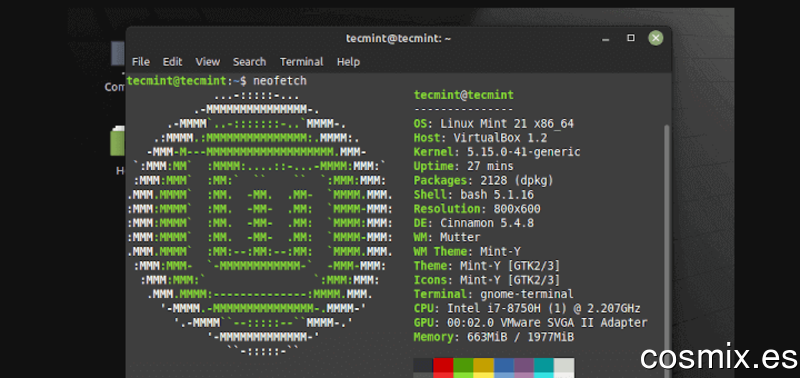The width and height of the screenshot is (800, 378).
Task: Click the 'Icons: Mint-Y [GTK2/3]' line
Action: click(487, 280)
